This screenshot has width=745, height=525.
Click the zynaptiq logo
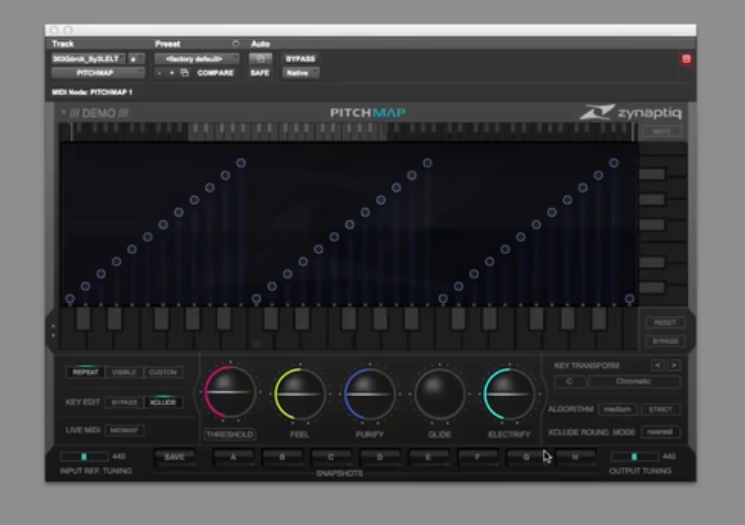[x=630, y=112]
